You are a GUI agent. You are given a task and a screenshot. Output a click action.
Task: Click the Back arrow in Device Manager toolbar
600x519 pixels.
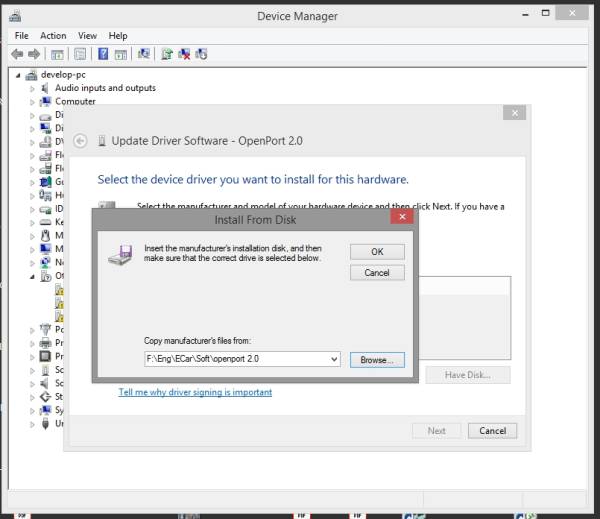coord(17,54)
